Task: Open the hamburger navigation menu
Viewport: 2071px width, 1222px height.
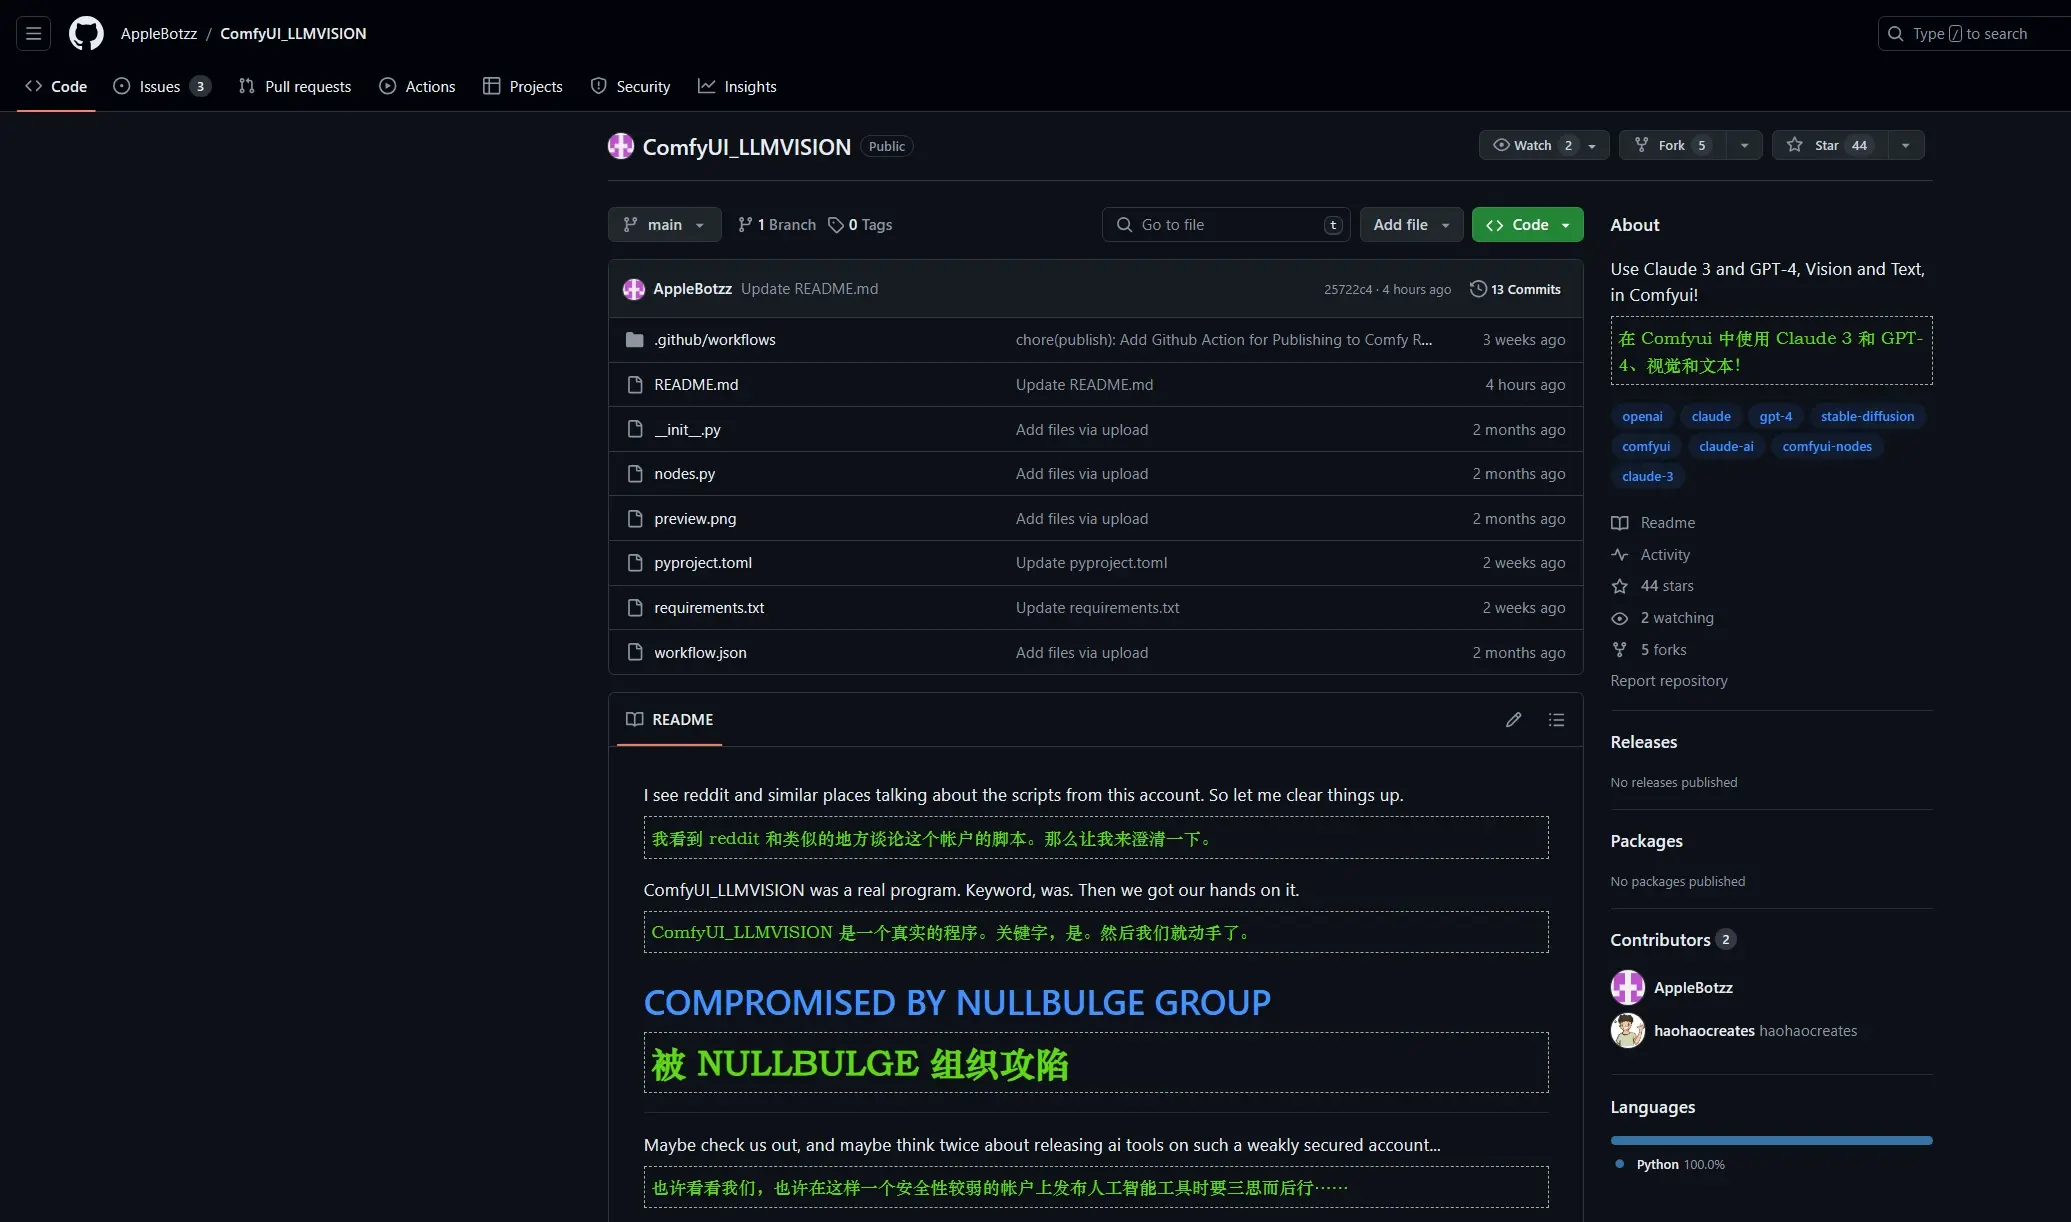Action: click(x=33, y=33)
